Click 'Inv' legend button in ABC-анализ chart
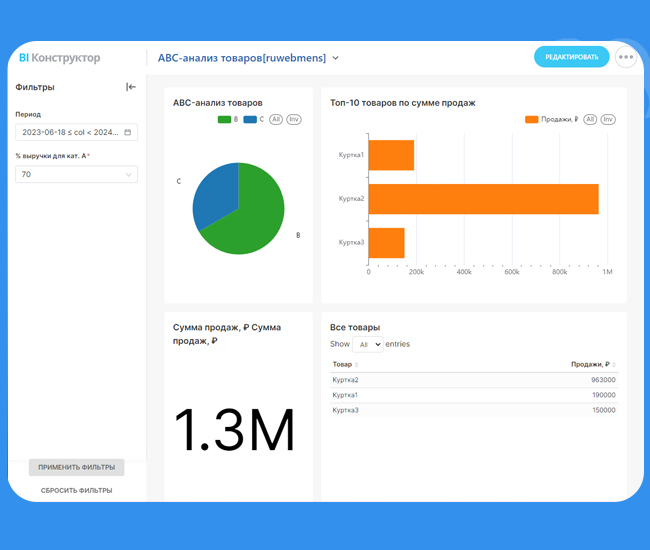 (x=294, y=119)
